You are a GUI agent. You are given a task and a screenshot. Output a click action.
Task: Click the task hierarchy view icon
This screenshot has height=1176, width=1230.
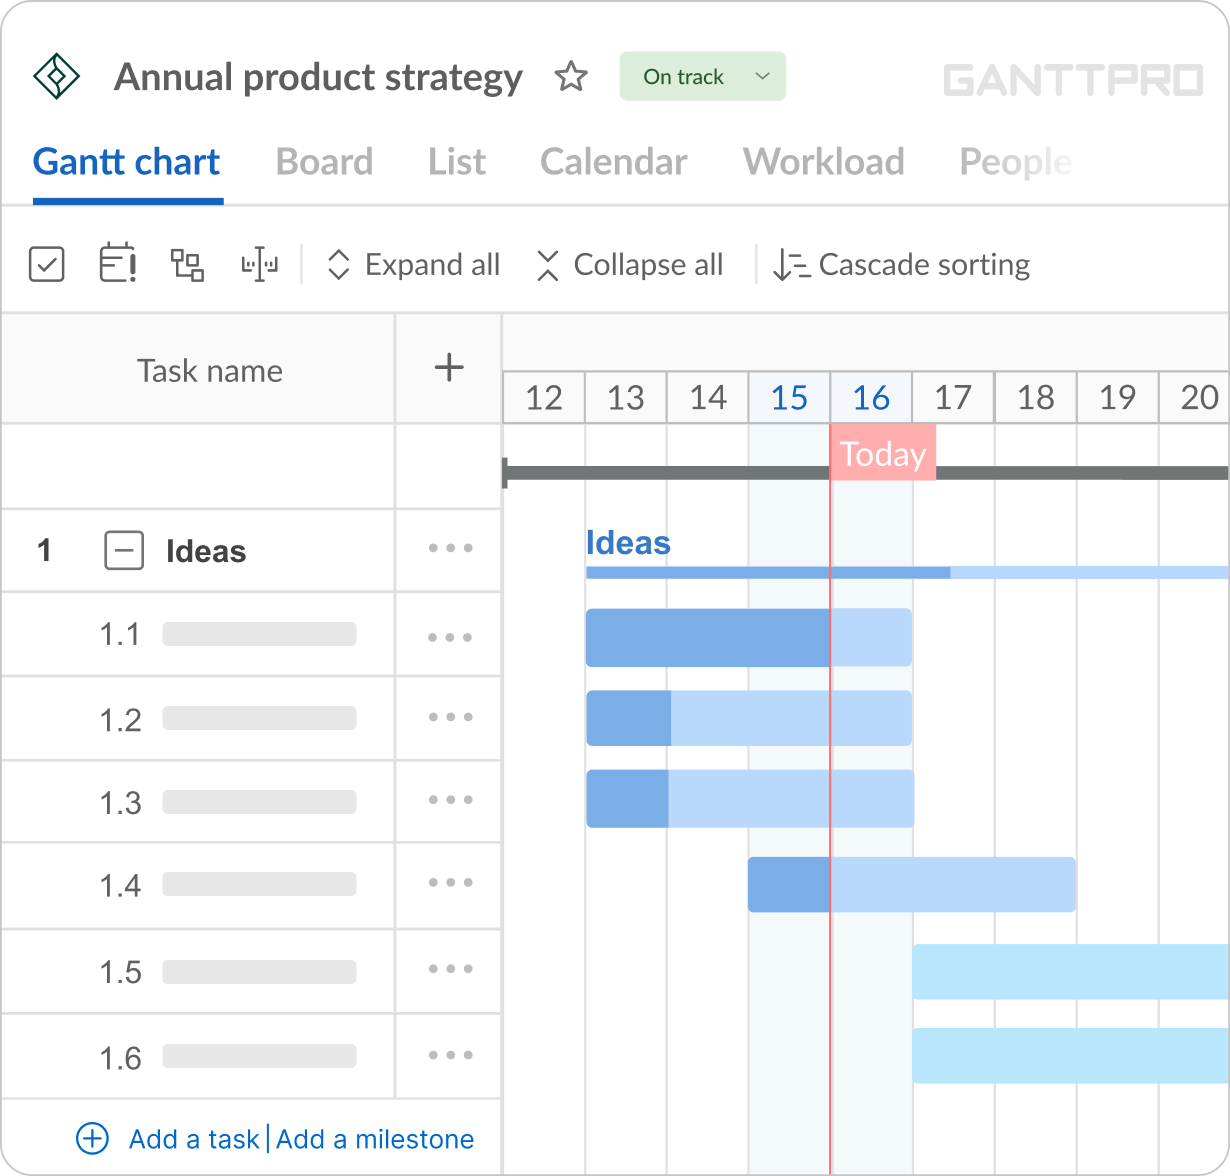coord(188,264)
